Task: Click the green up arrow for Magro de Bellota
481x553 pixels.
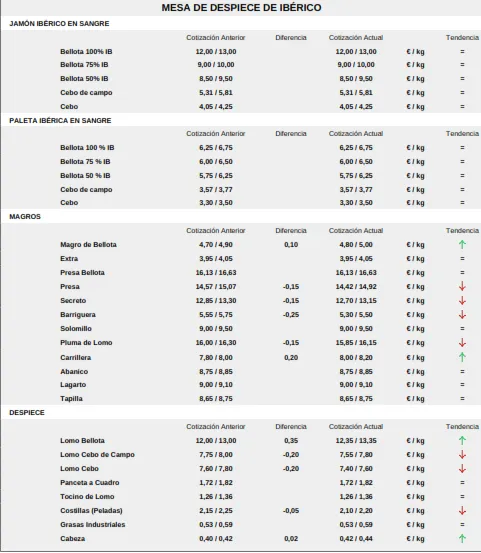Action: click(462, 244)
